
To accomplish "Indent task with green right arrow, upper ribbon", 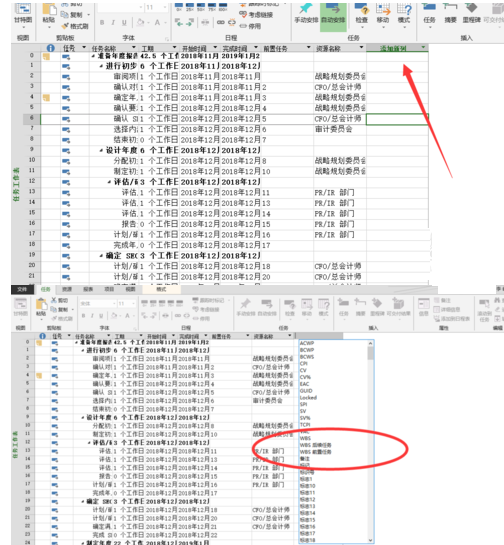I will point(190,23).
